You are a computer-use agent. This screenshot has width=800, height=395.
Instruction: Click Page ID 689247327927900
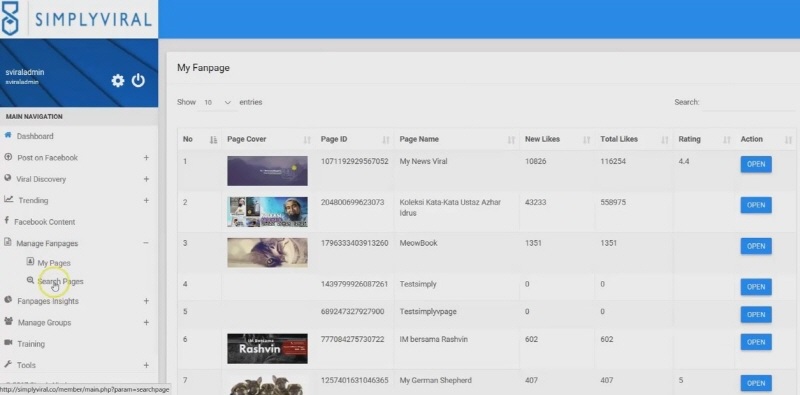click(x=353, y=311)
